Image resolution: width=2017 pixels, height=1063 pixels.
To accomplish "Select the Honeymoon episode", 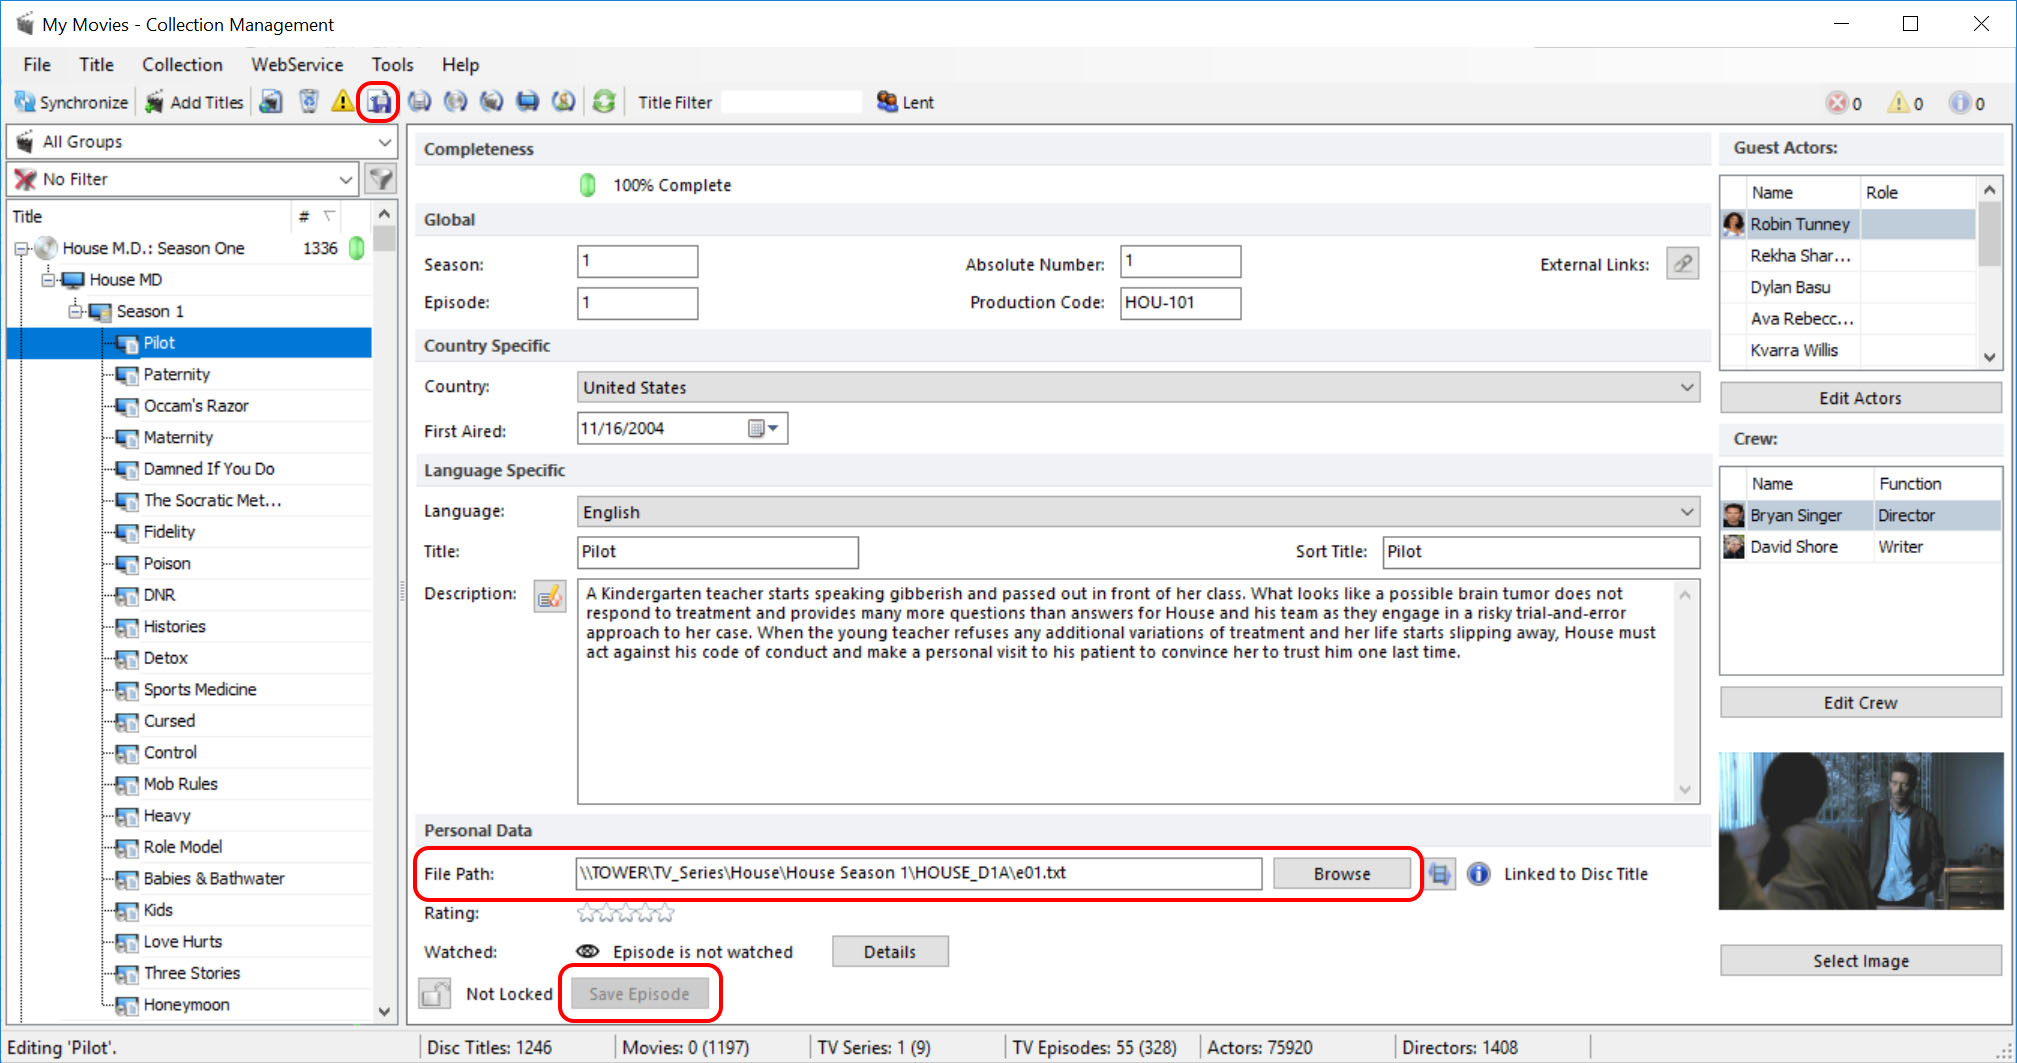I will [x=187, y=1005].
